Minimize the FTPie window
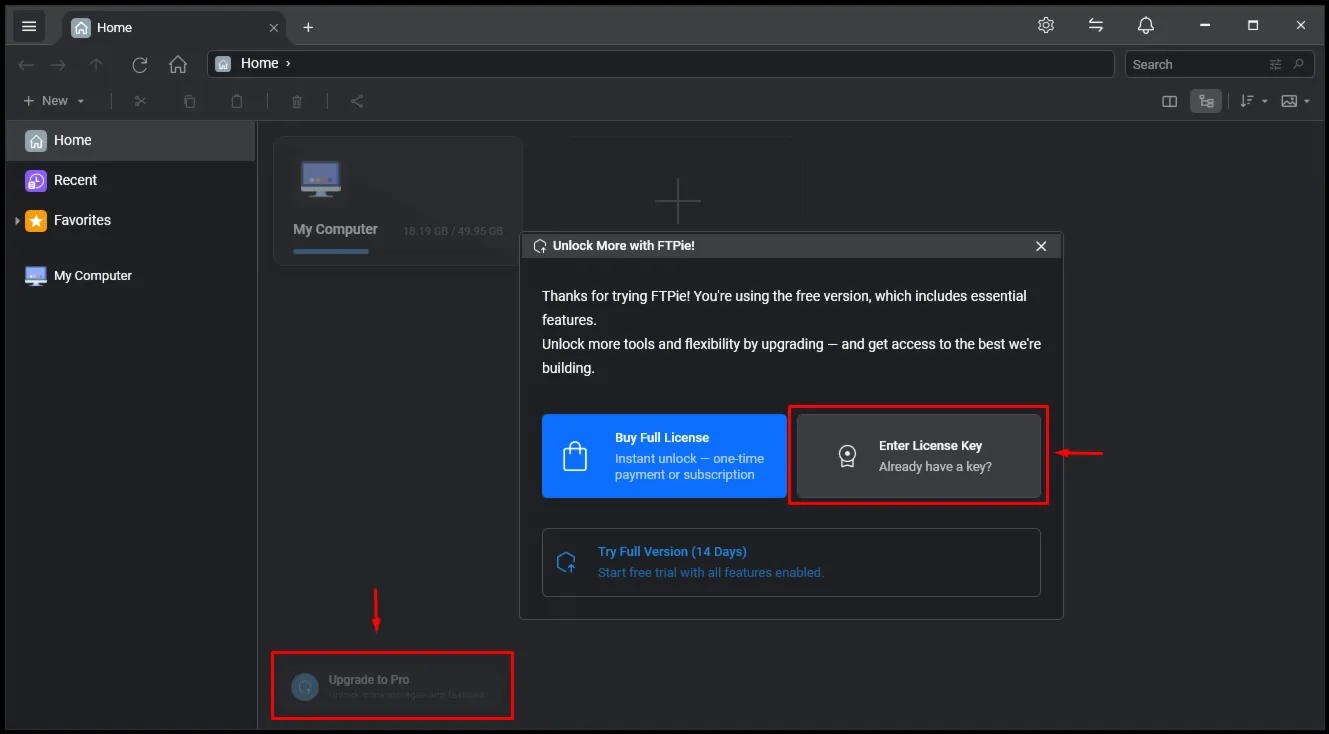The image size is (1329, 734). (1205, 26)
